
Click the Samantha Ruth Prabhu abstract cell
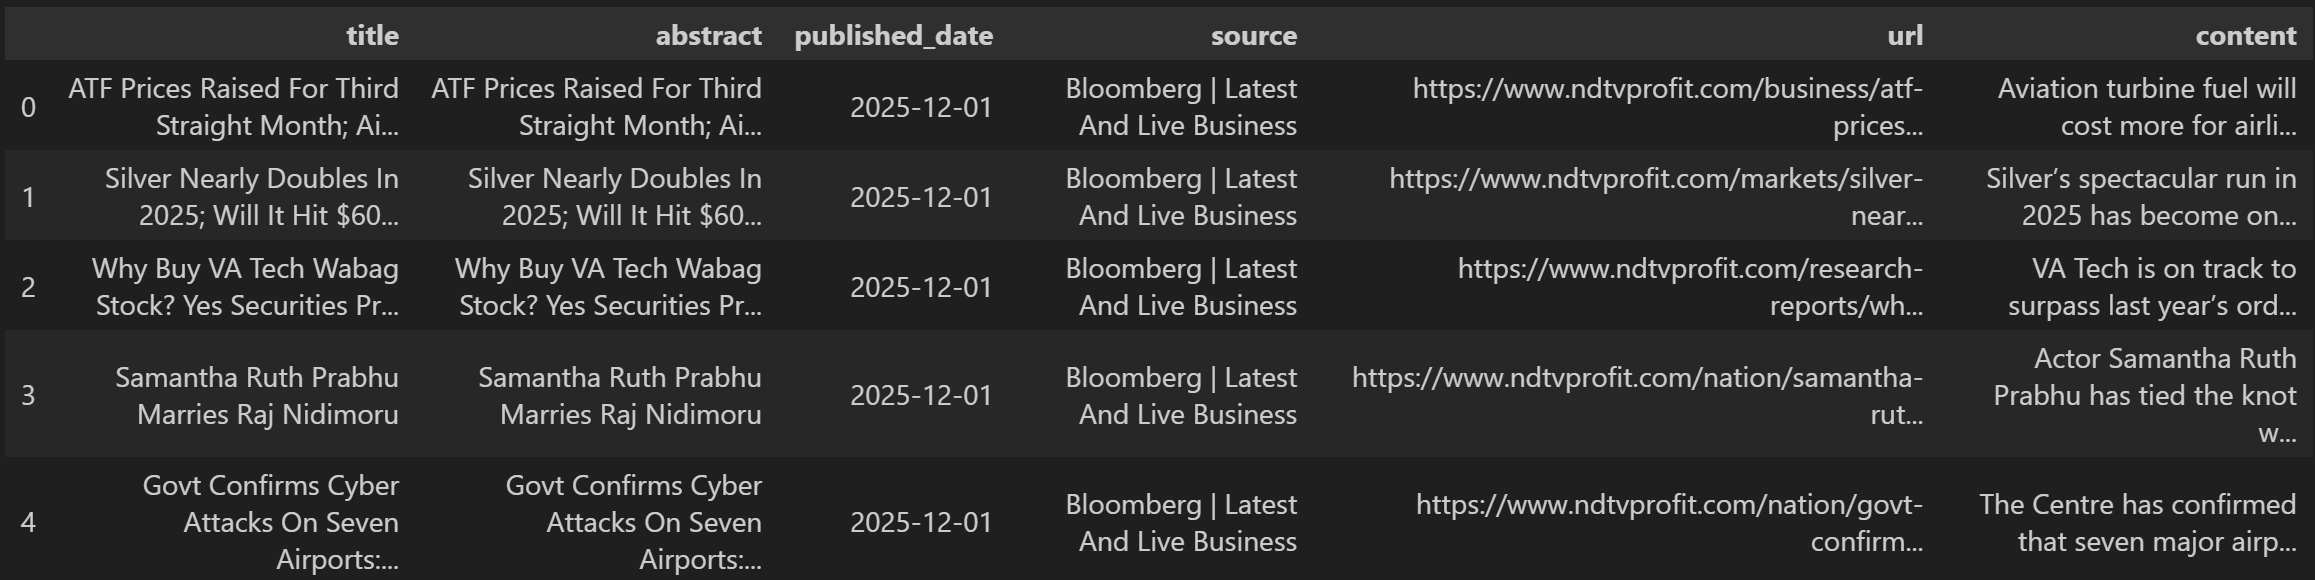(x=620, y=395)
